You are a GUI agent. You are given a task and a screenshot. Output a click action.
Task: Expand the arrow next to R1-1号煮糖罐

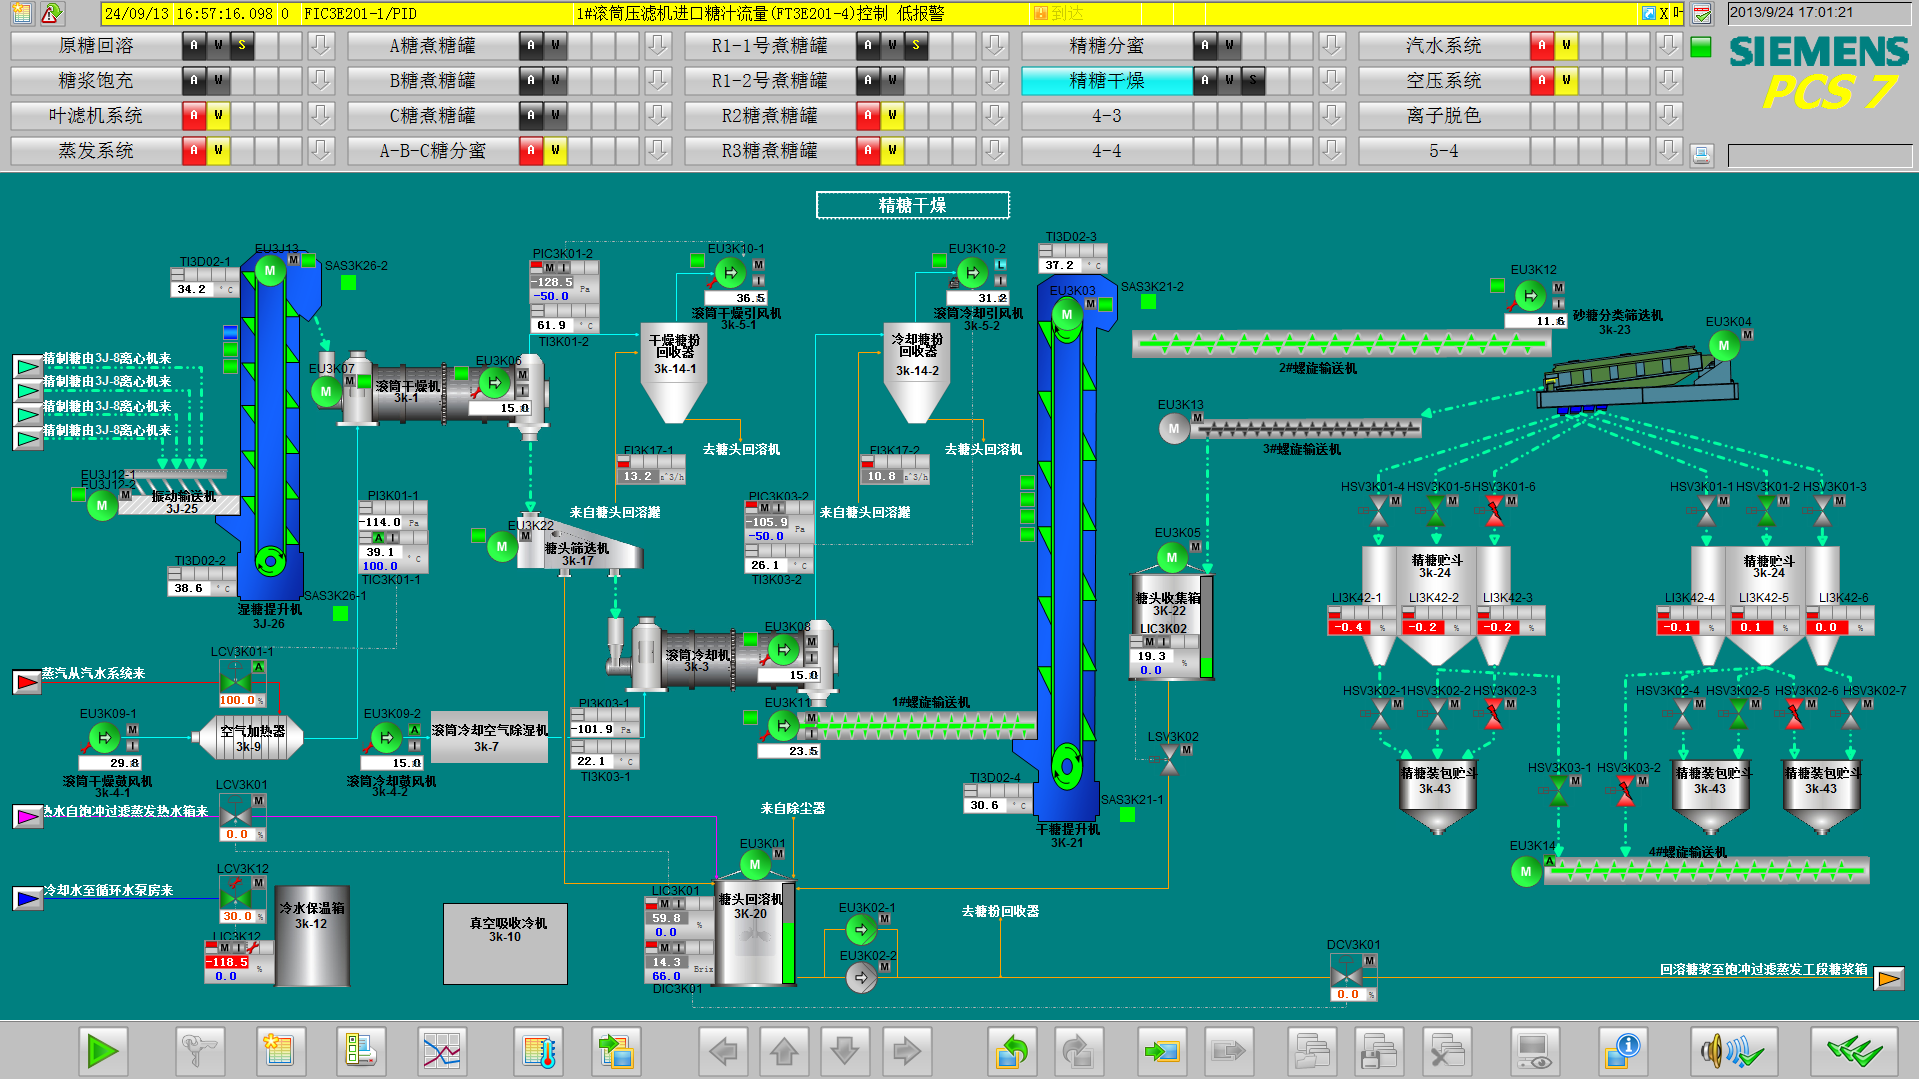[x=994, y=46]
